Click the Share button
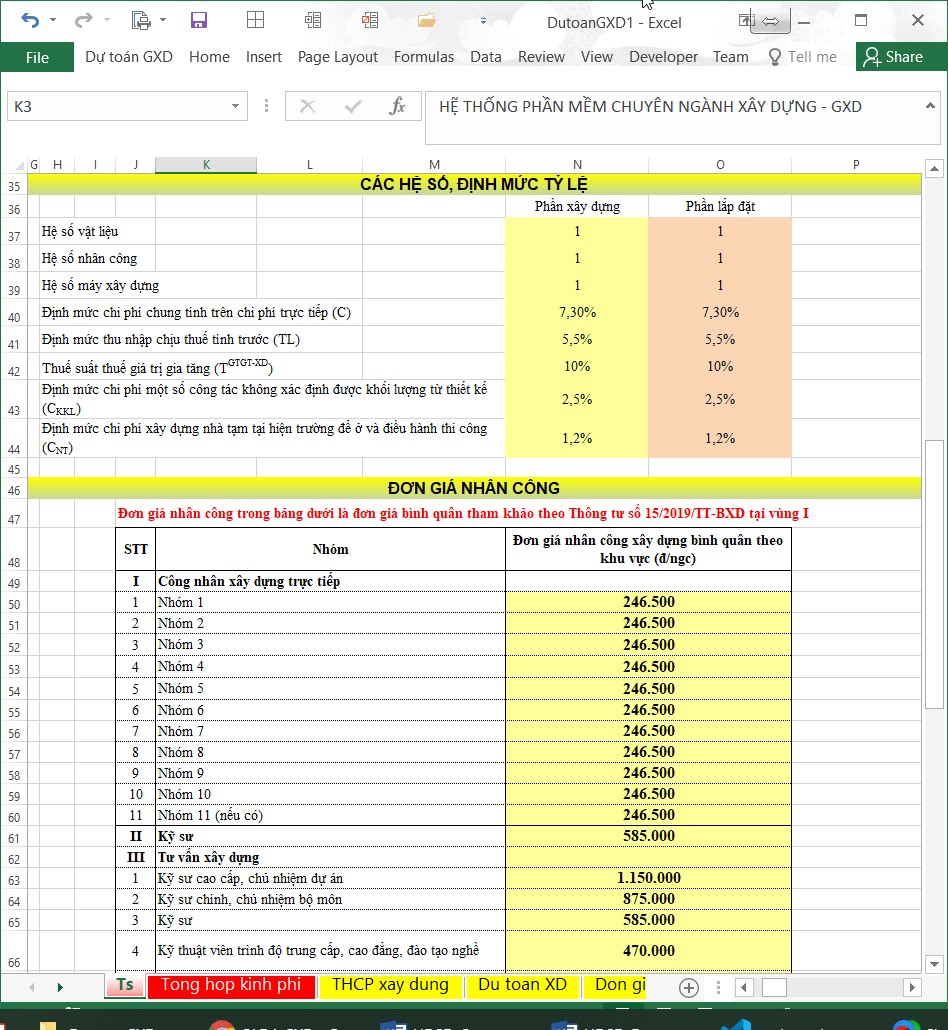This screenshot has width=948, height=1030. point(894,57)
